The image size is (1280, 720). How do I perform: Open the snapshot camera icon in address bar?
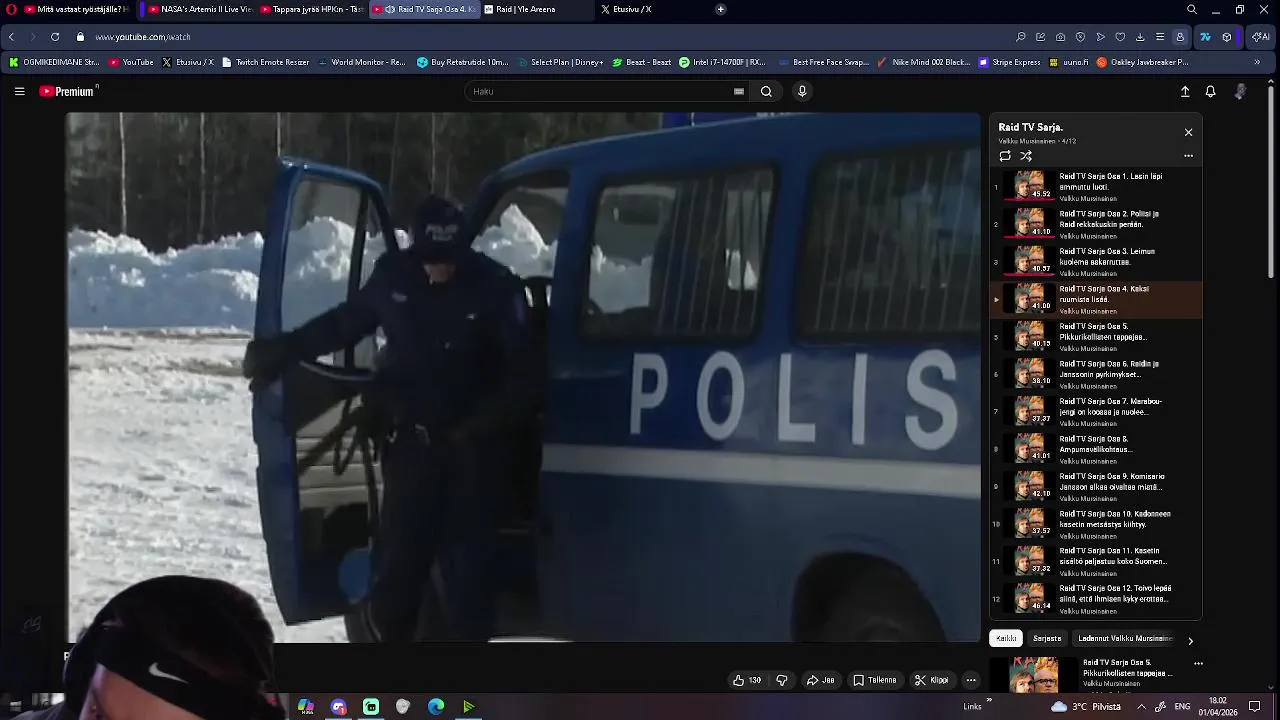pyautogui.click(x=1060, y=37)
